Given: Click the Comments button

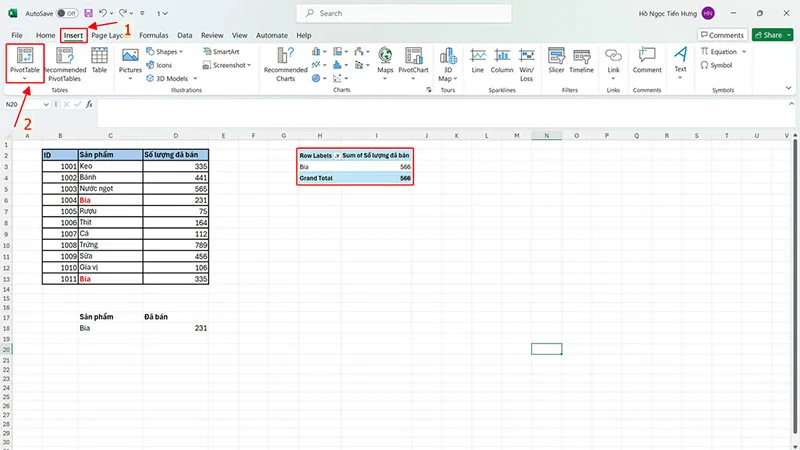Looking at the screenshot, I should coord(722,35).
